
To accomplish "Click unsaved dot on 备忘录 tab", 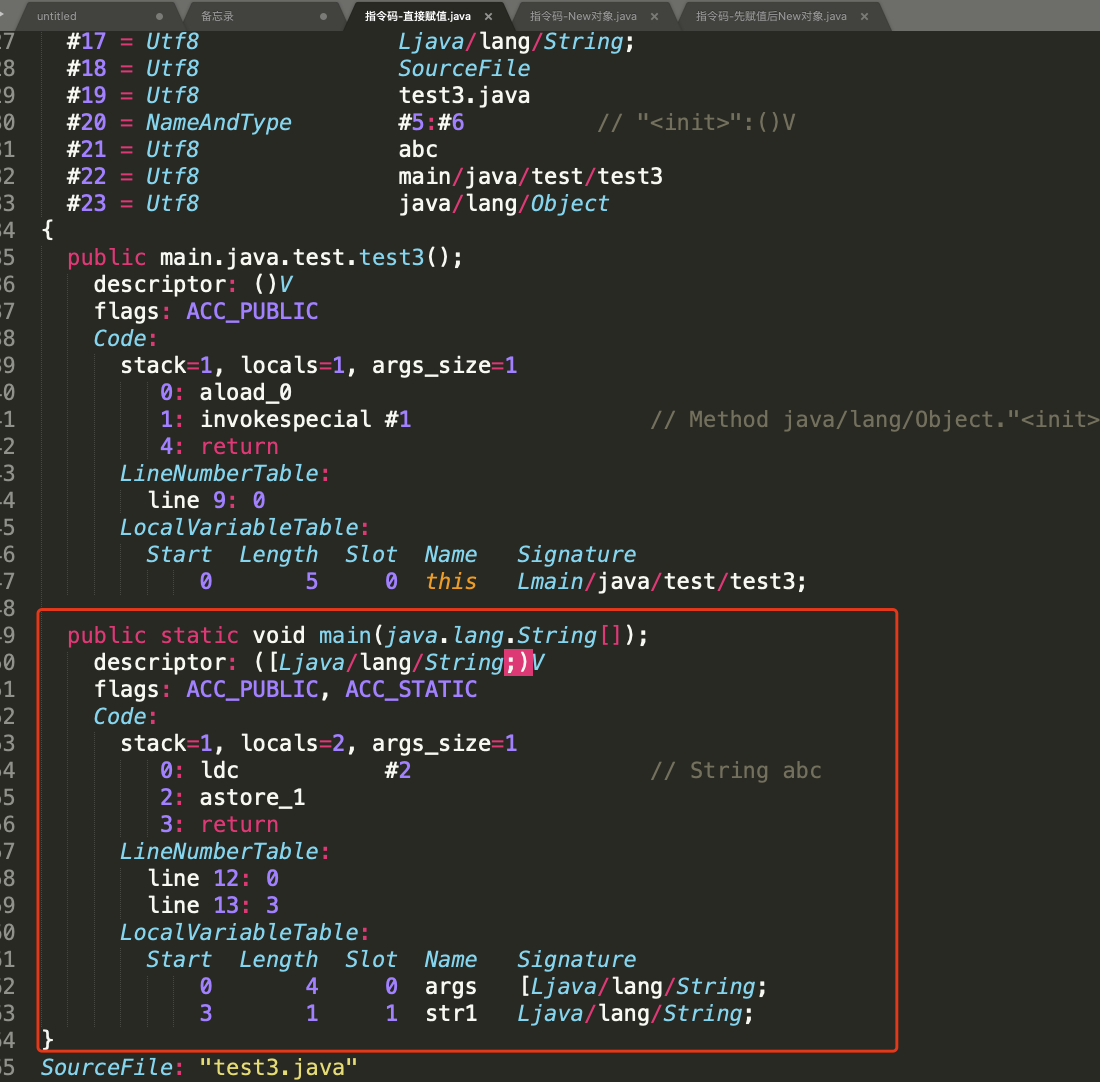I will [x=323, y=16].
